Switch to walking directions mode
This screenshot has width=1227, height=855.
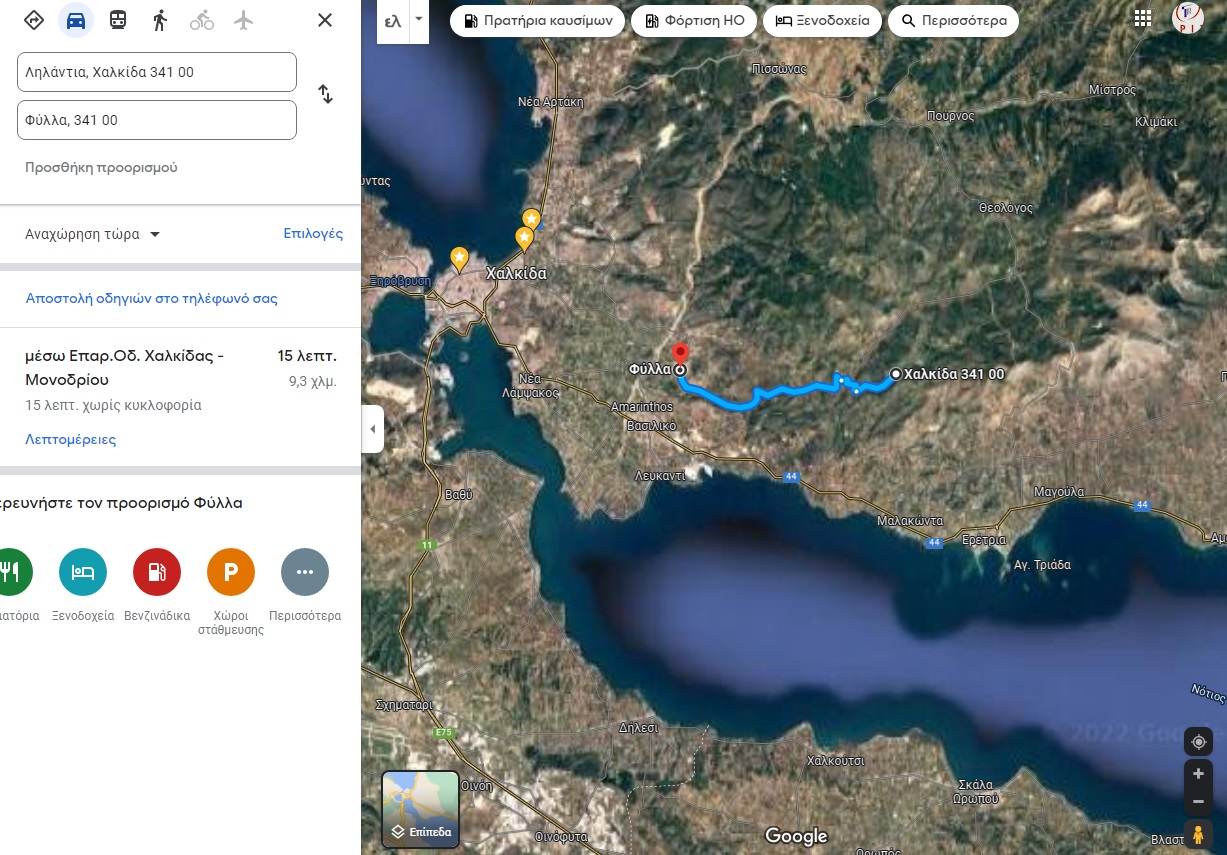pos(160,20)
